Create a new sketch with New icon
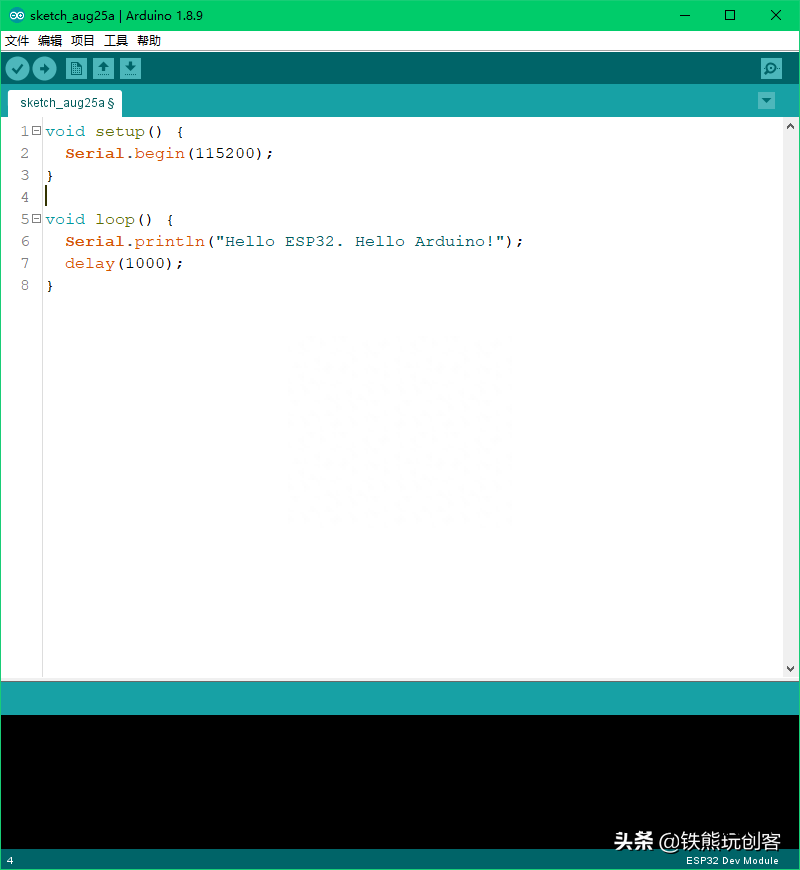800x870 pixels. point(76,68)
